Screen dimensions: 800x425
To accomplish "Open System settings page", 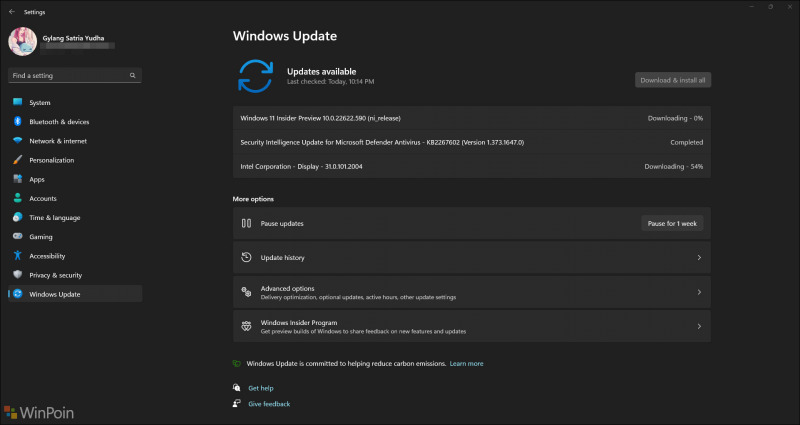I will 75,103.
